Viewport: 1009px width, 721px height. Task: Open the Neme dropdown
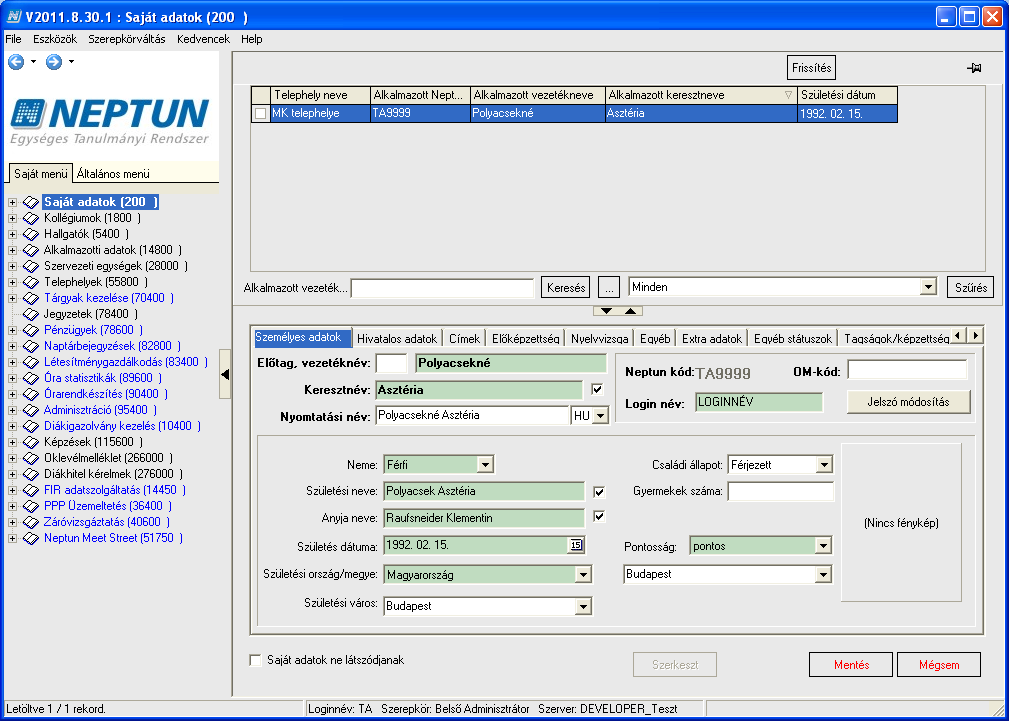tap(485, 464)
